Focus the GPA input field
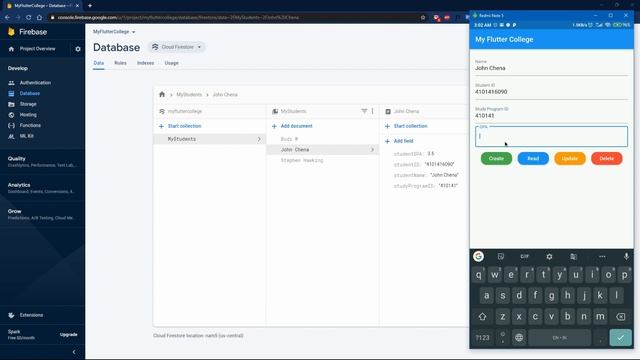This screenshot has height=360, width=640. coord(551,136)
